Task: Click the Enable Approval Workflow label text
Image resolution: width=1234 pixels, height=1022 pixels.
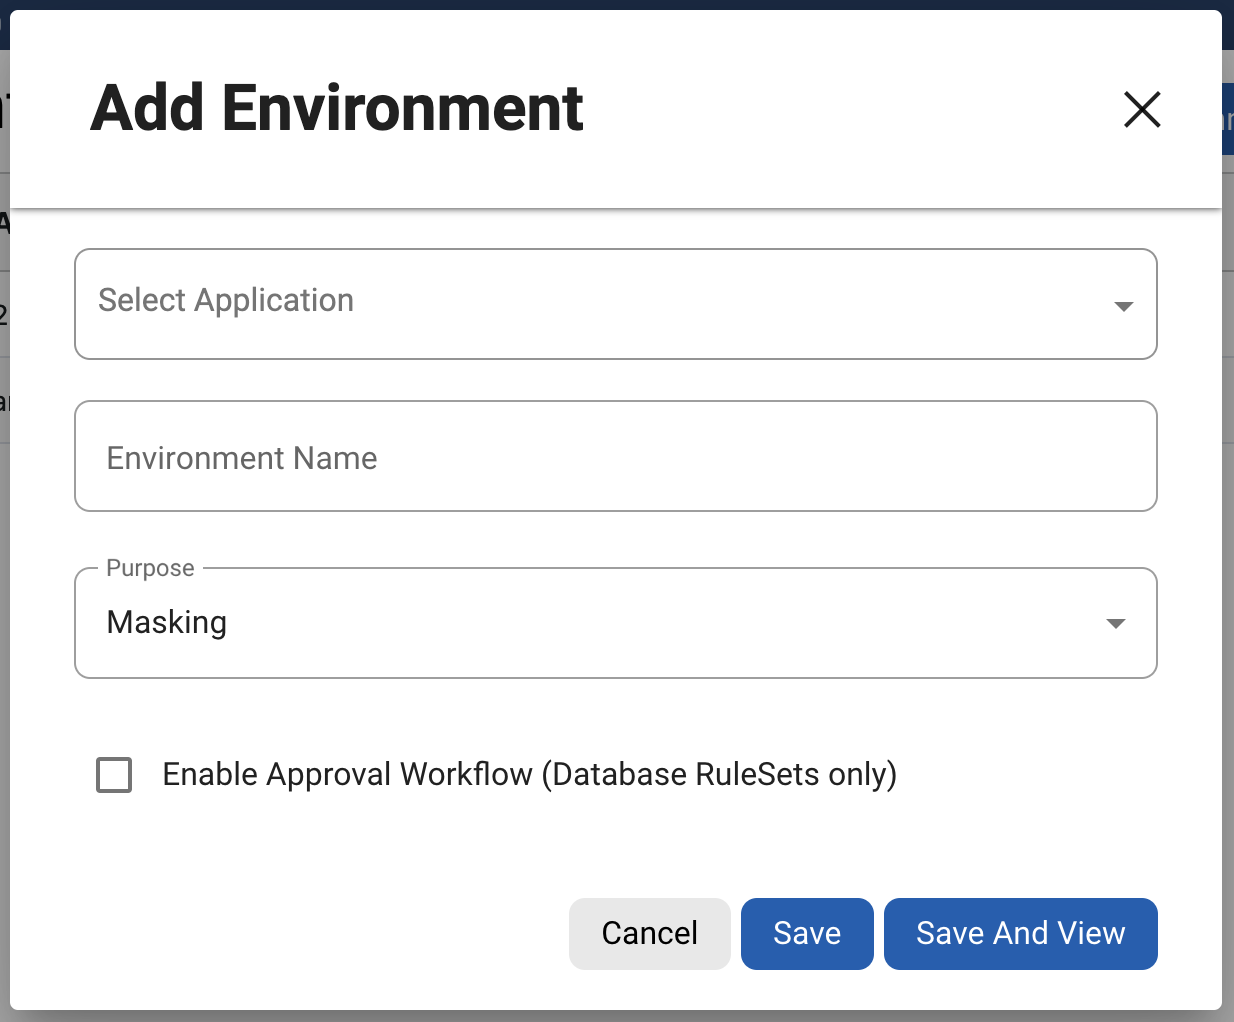Action: tap(528, 774)
